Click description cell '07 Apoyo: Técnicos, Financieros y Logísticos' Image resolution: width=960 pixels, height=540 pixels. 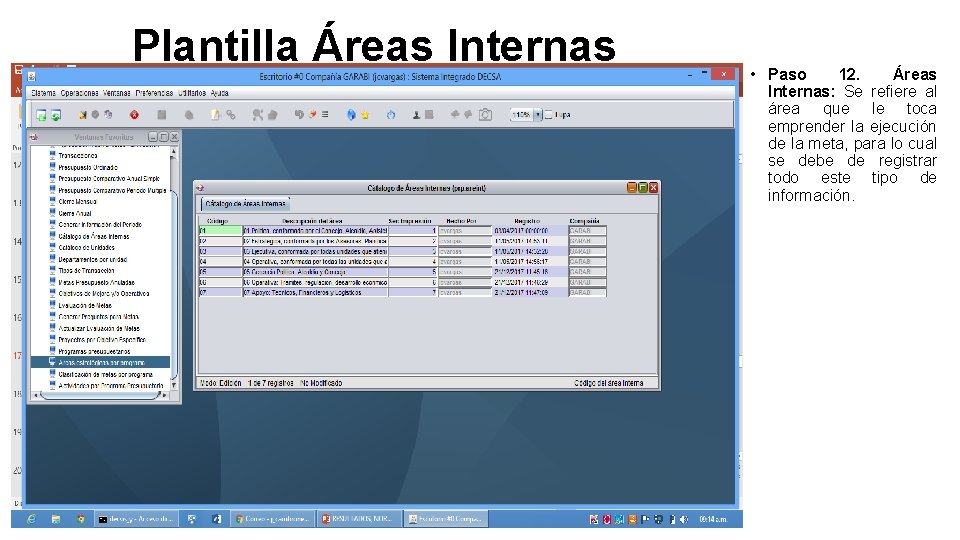[x=315, y=293]
